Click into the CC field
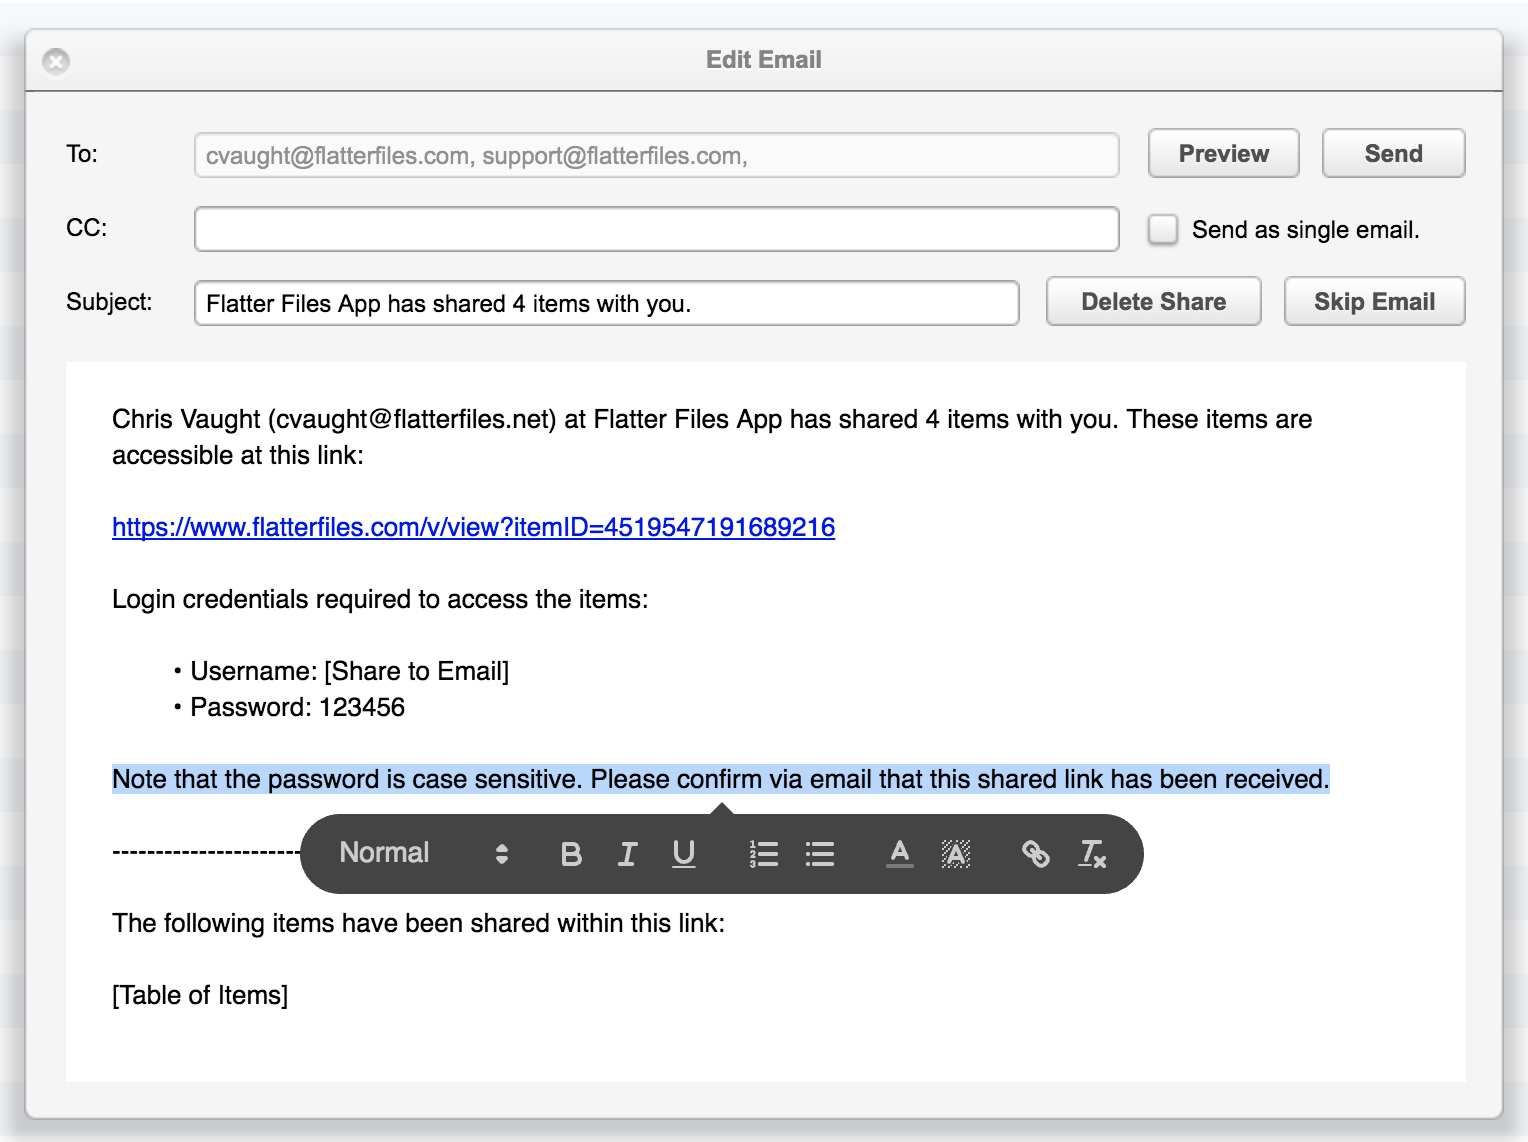Viewport: 1528px width, 1142px height. point(656,229)
